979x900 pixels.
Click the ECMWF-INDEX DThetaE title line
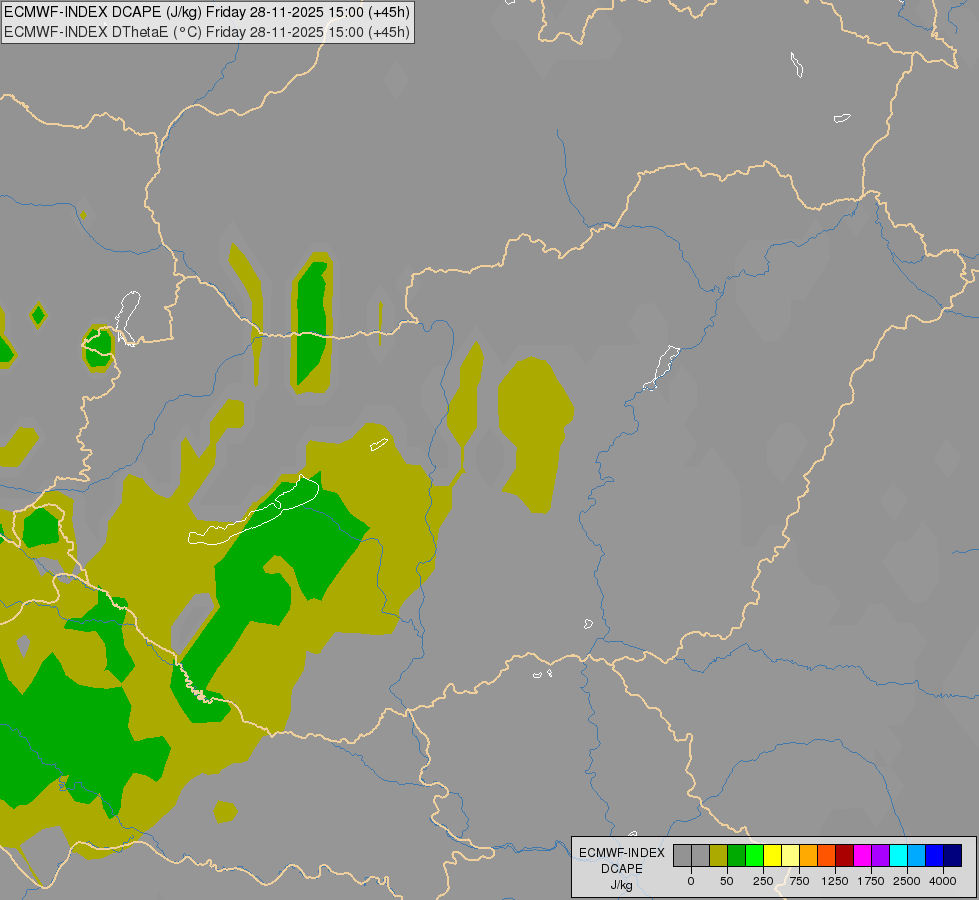tap(207, 32)
